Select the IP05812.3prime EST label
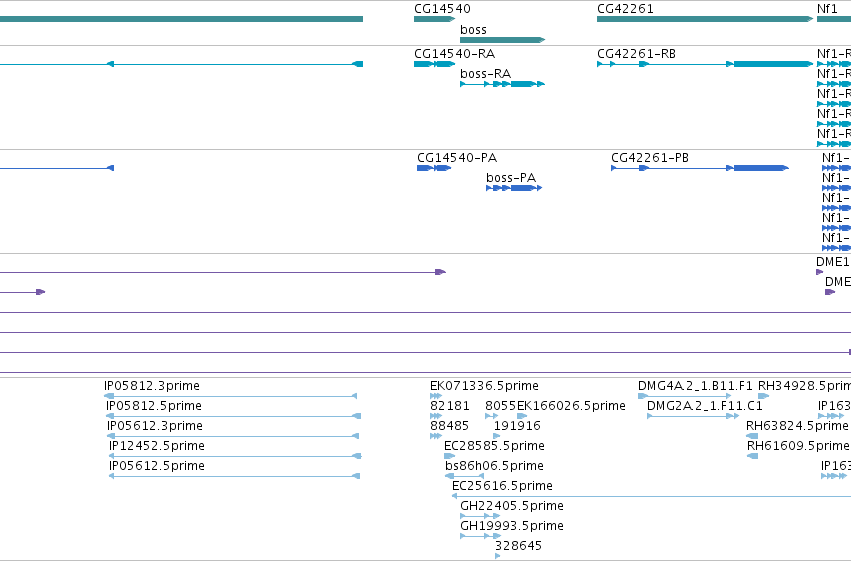This screenshot has height=561, width=851. [x=152, y=386]
